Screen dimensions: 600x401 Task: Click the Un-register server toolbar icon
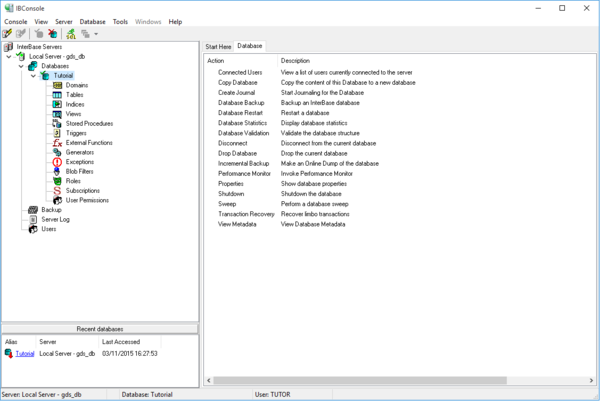point(21,34)
